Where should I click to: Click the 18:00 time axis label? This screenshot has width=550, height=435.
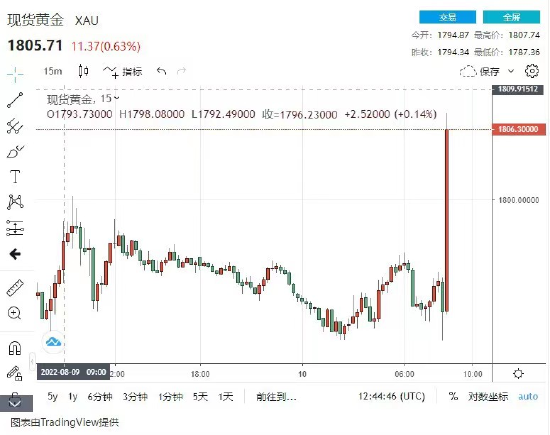pyautogui.click(x=200, y=374)
